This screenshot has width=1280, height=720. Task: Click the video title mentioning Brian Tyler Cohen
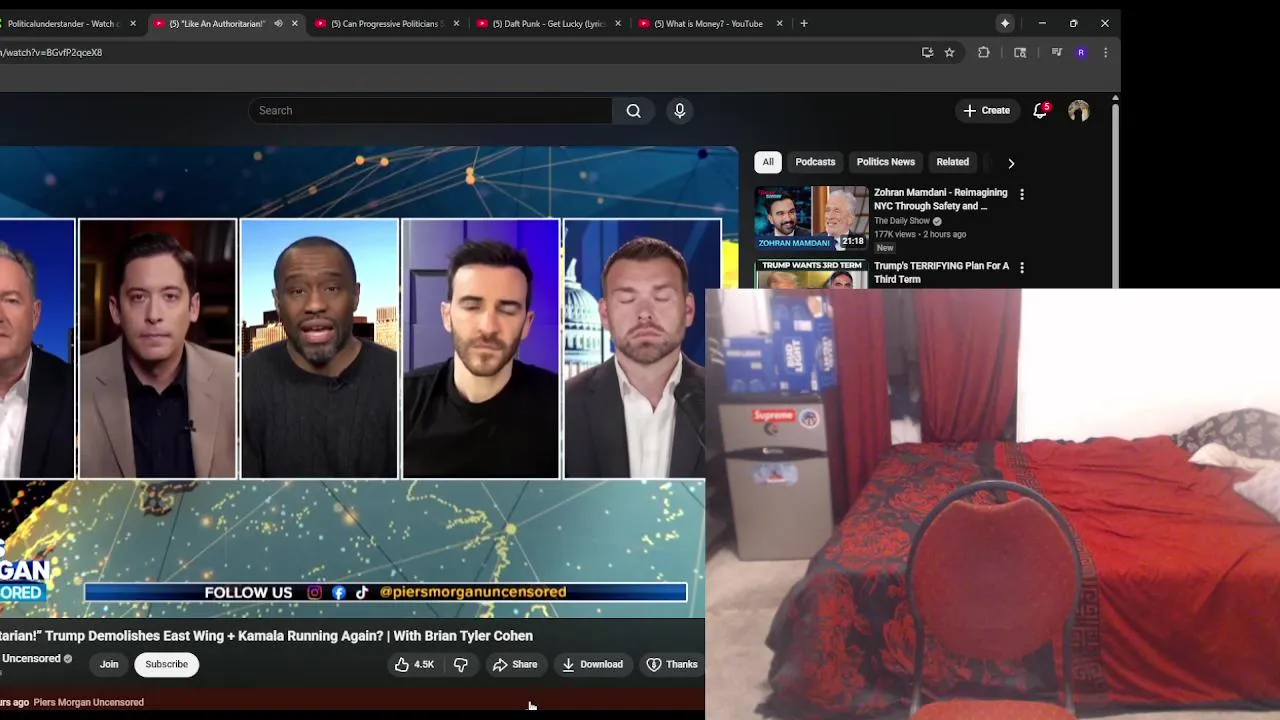pos(266,636)
